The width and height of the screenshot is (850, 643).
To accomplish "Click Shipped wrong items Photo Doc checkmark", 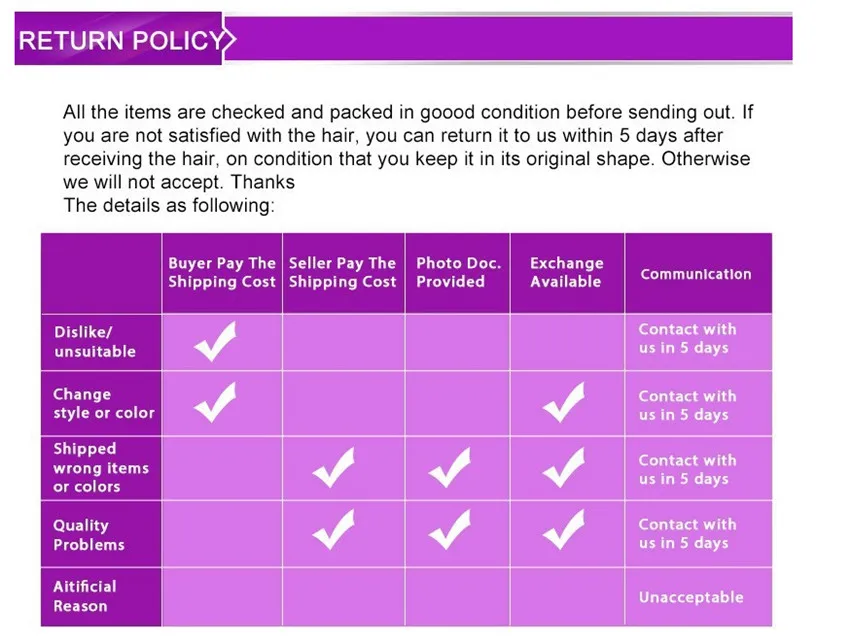I will (448, 468).
